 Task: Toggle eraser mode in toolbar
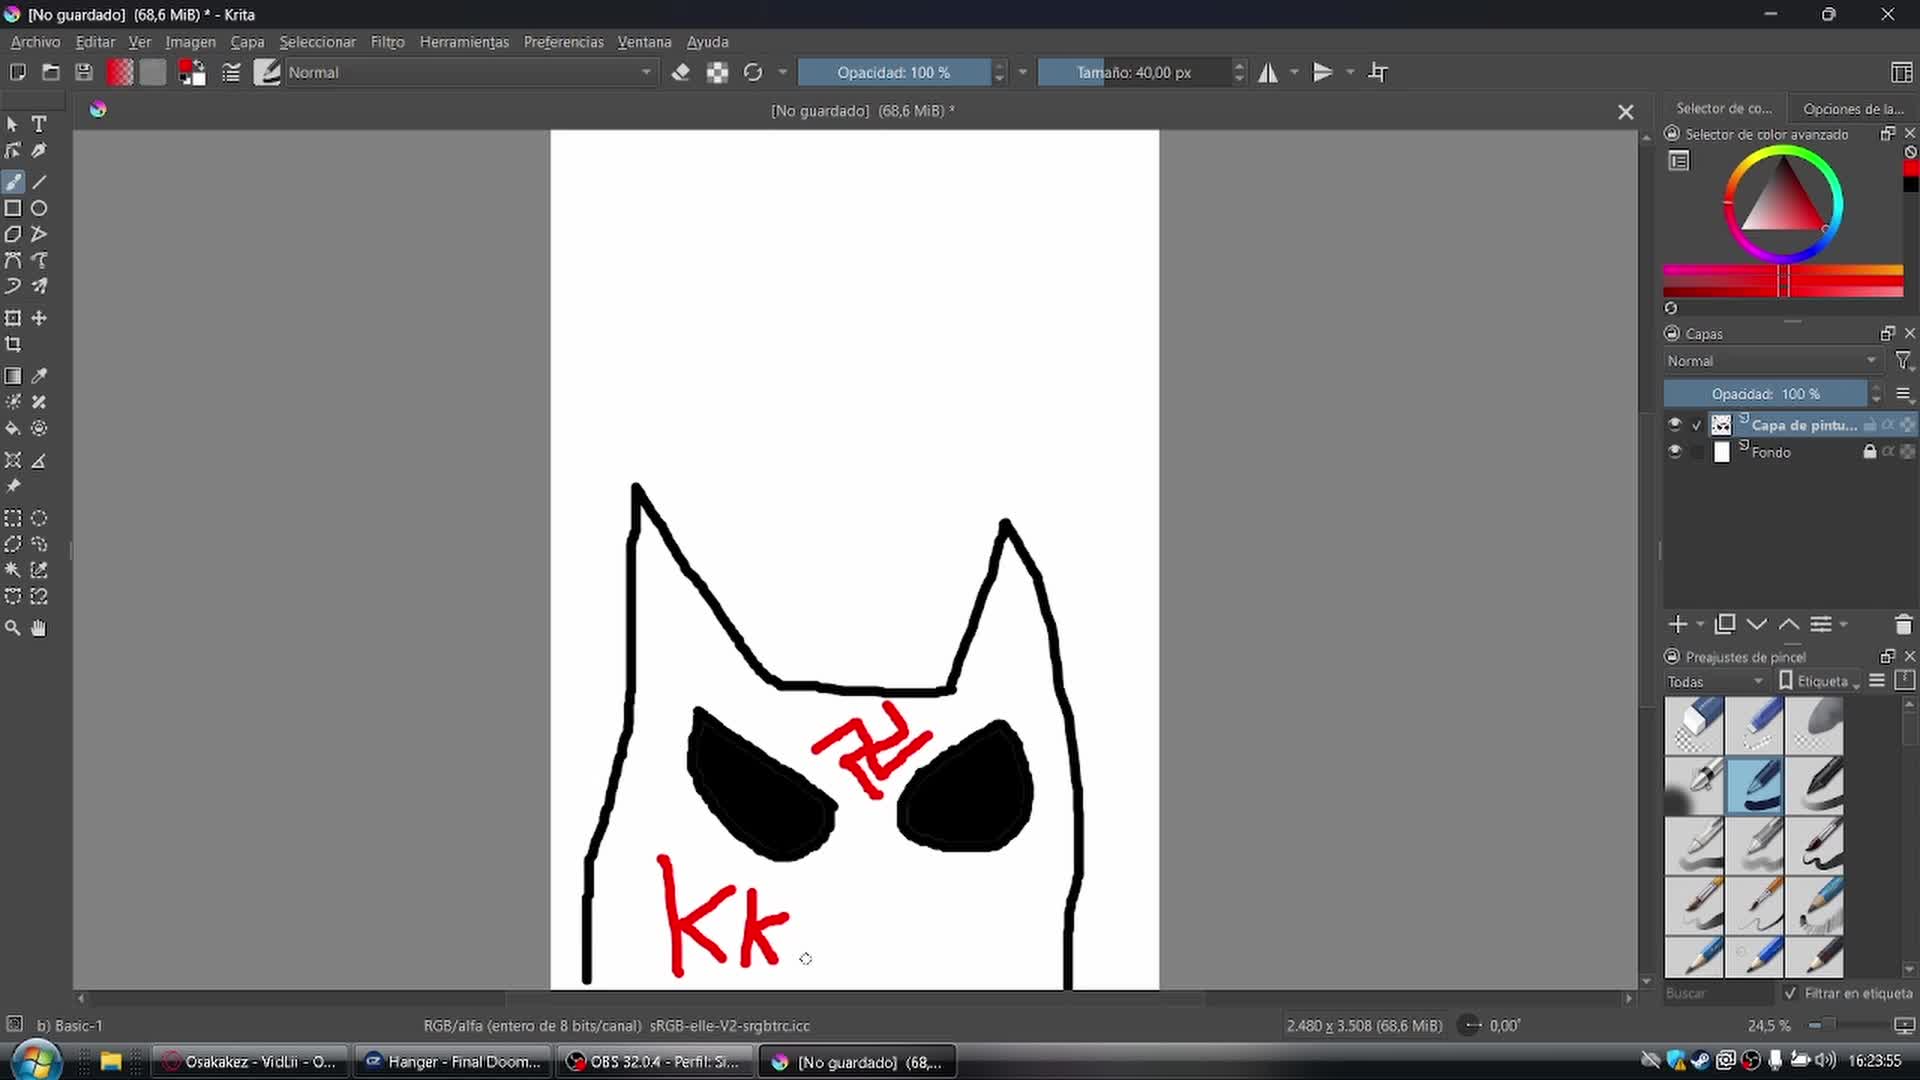pos(681,72)
